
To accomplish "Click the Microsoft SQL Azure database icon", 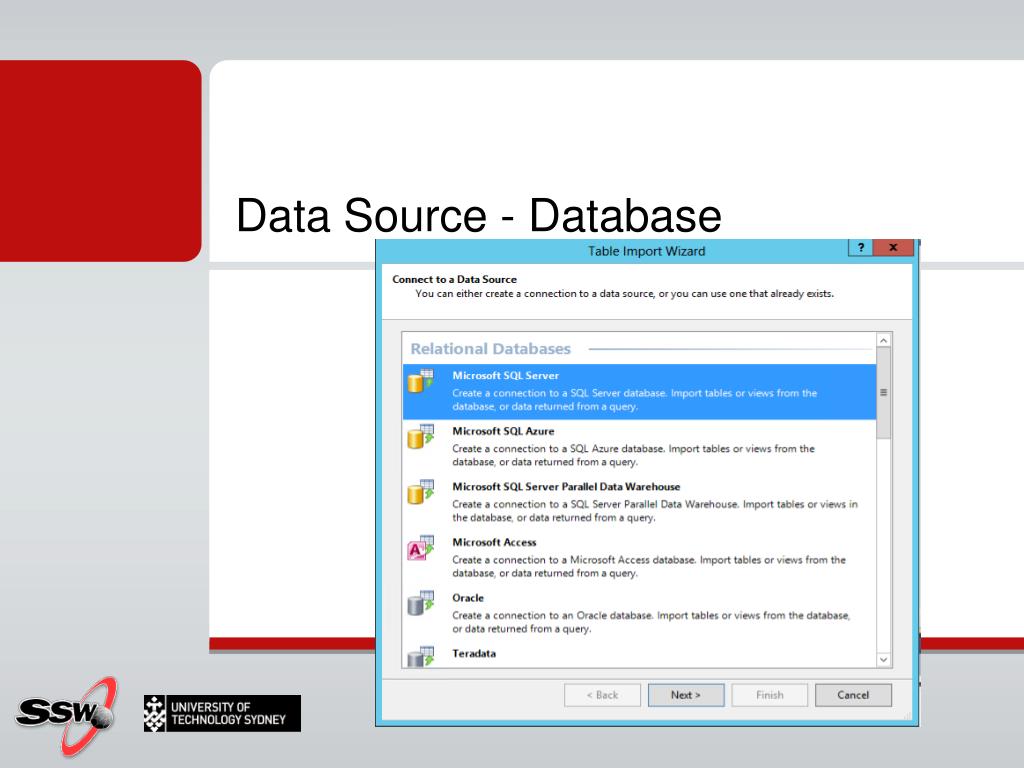I will (x=421, y=436).
